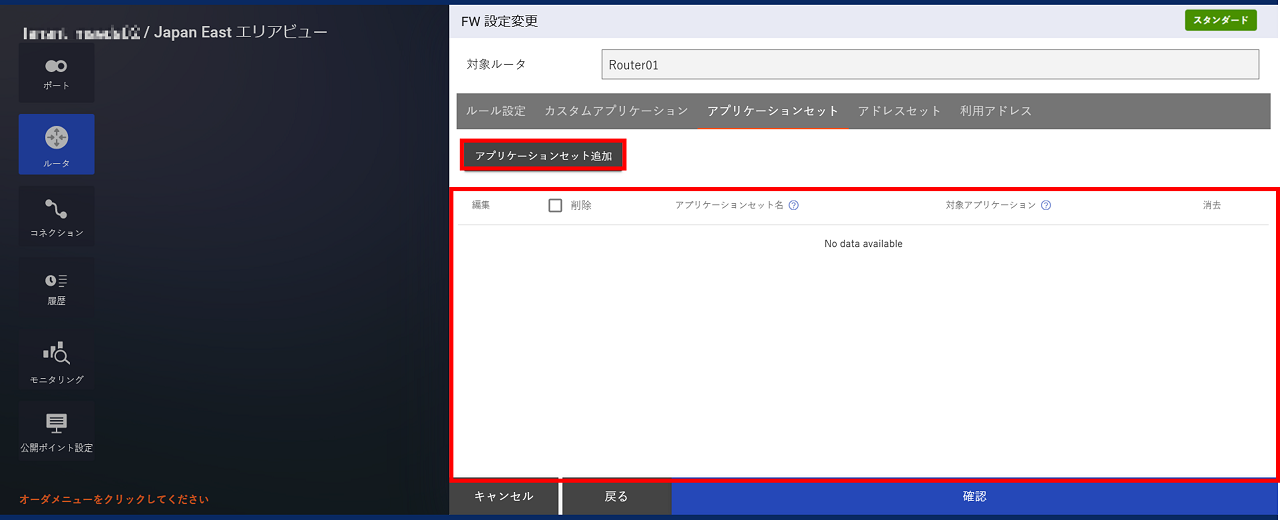Click the 編集 column header
This screenshot has height=520, width=1280.
click(x=481, y=205)
